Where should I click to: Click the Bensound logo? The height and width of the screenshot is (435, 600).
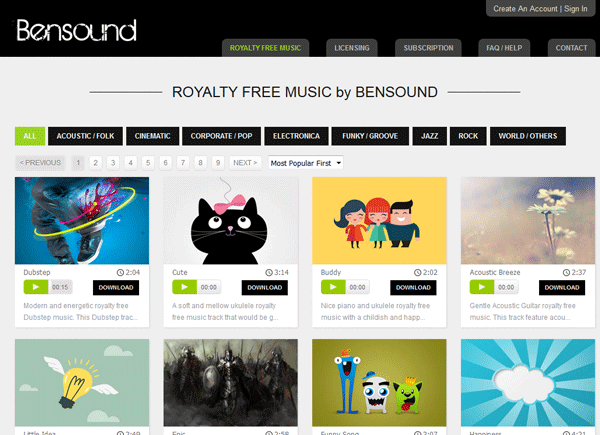click(x=76, y=30)
